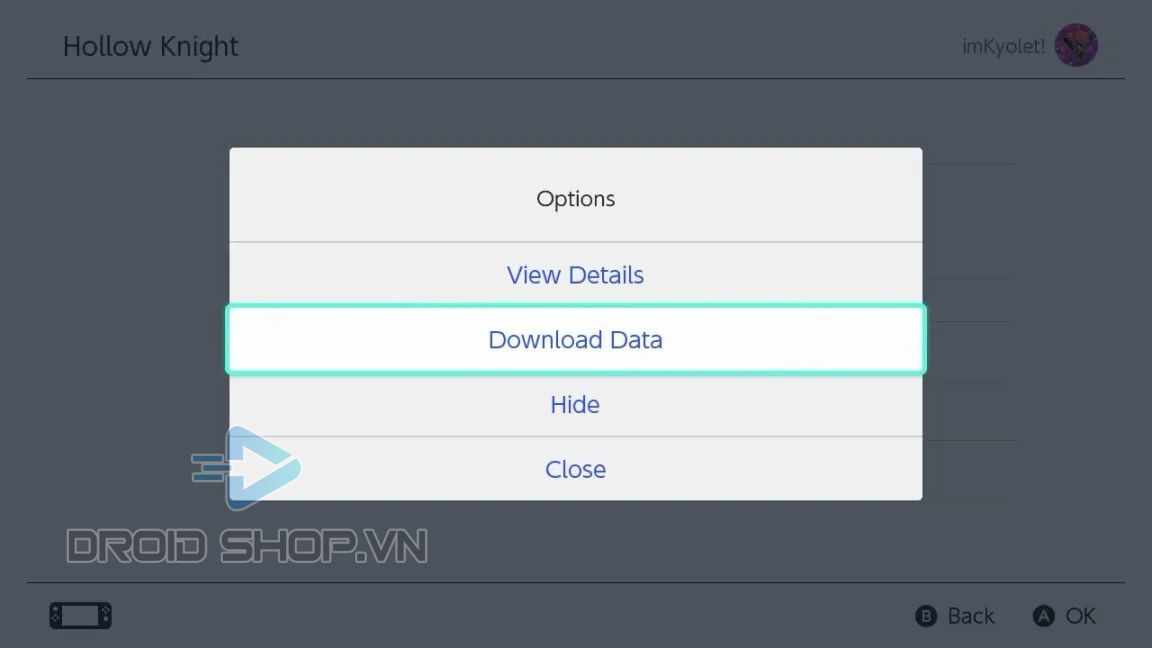Confirm with the OK label
The image size is (1152, 648).
click(x=1081, y=616)
